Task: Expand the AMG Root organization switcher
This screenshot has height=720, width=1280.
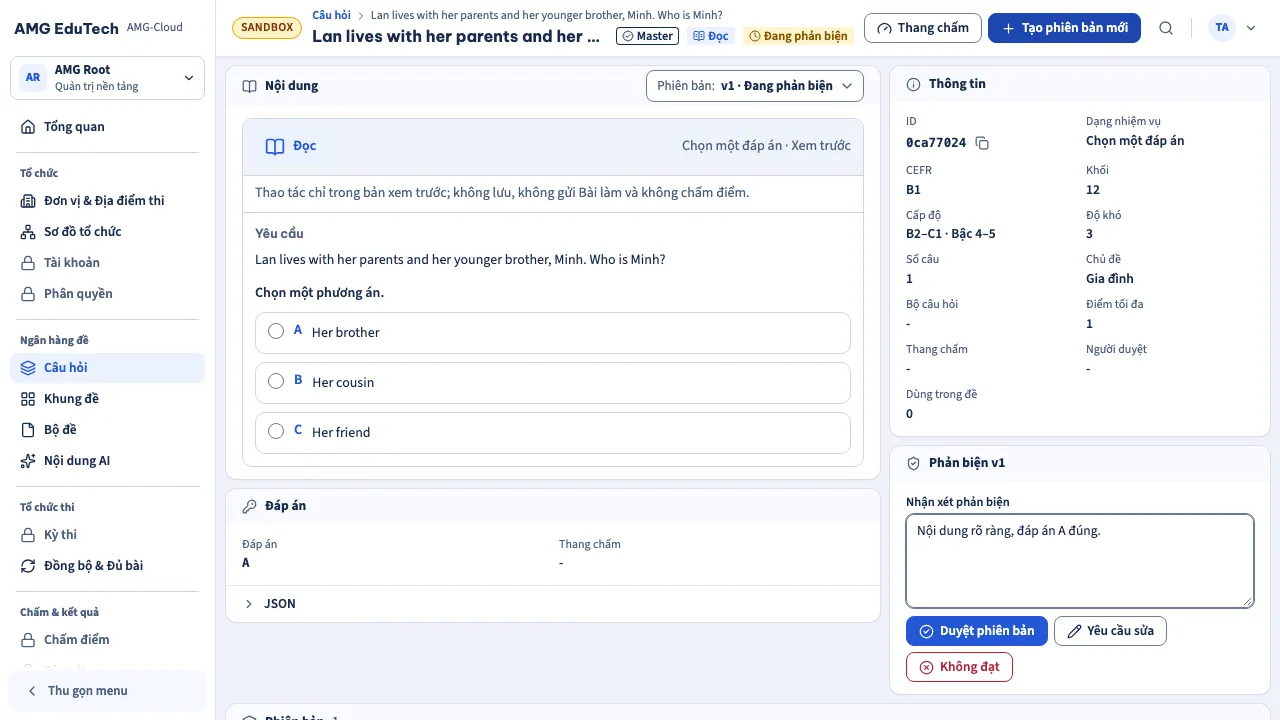Action: pyautogui.click(x=107, y=78)
